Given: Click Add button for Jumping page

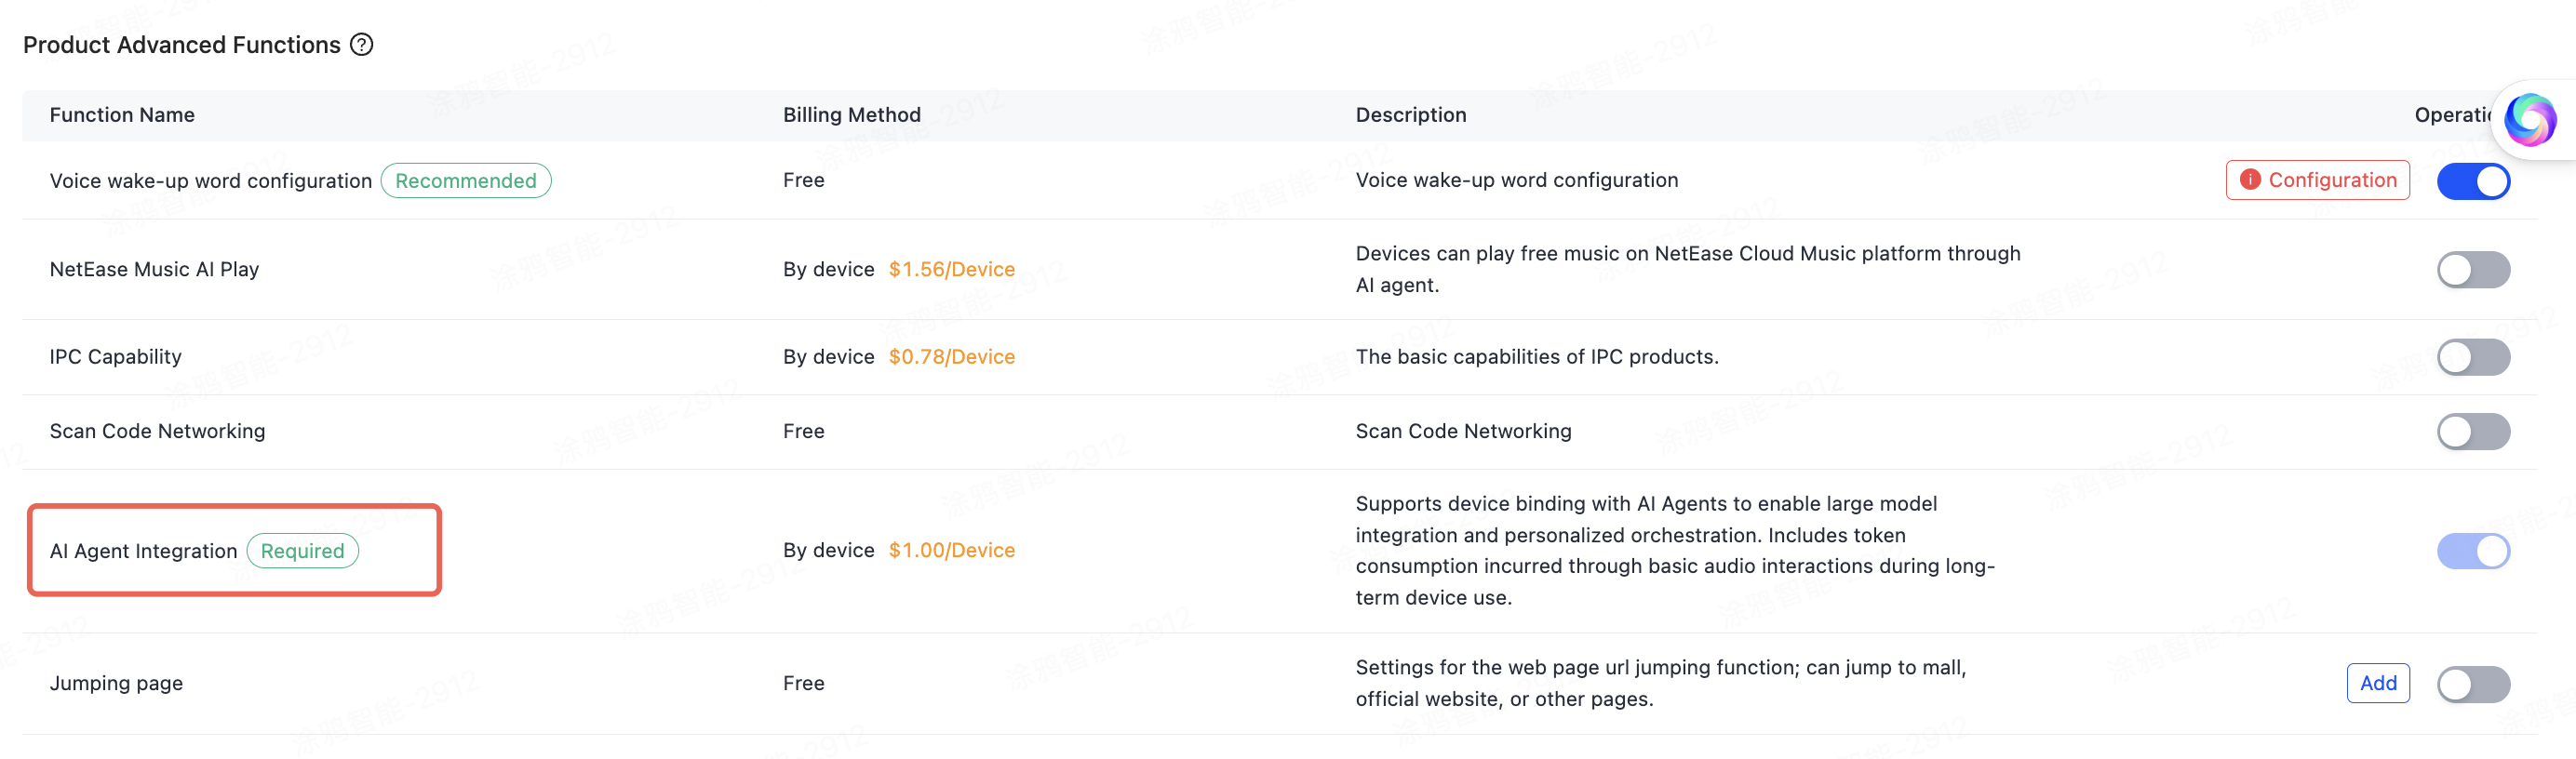Looking at the screenshot, I should pyautogui.click(x=2378, y=684).
